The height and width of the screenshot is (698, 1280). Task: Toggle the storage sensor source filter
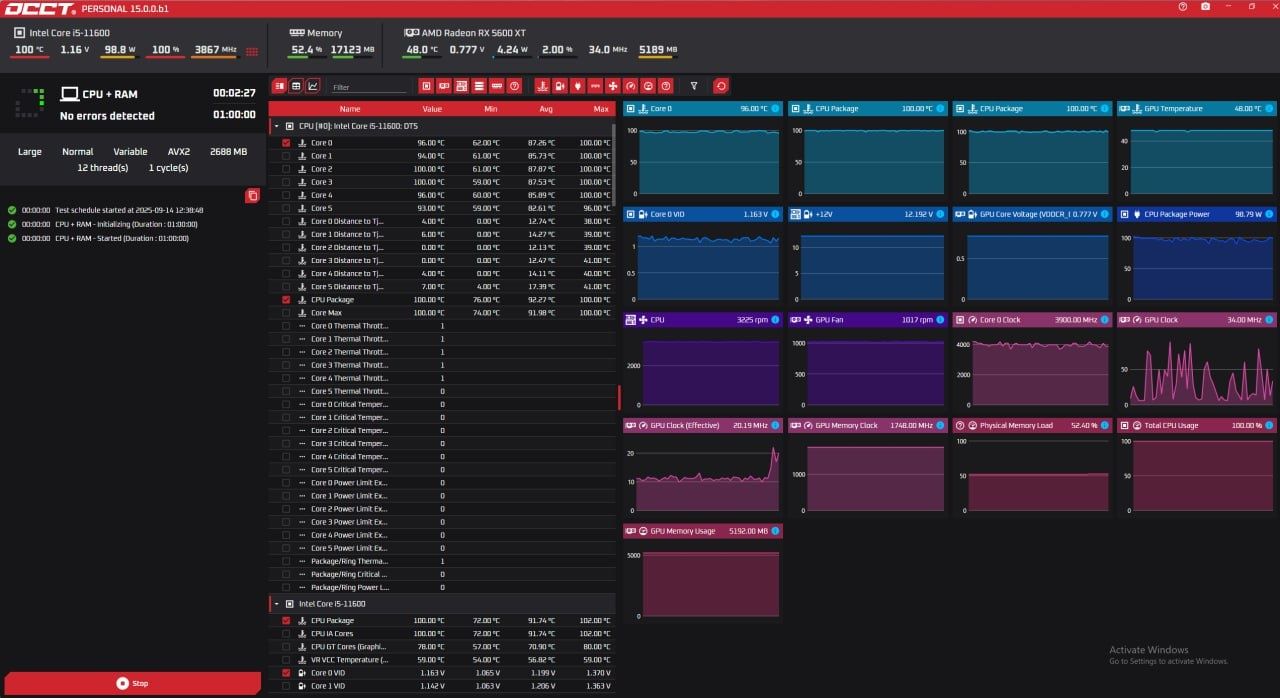point(479,86)
